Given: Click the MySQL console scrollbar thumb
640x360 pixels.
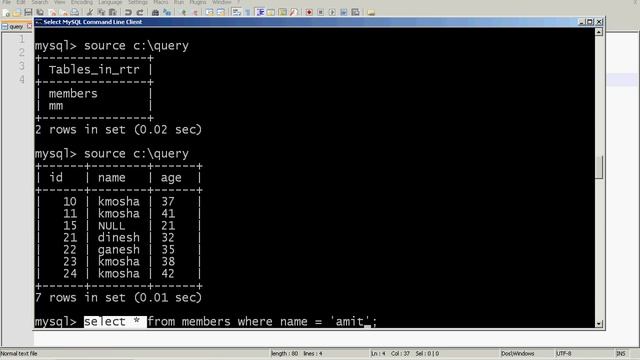Looking at the screenshot, I should click(599, 167).
